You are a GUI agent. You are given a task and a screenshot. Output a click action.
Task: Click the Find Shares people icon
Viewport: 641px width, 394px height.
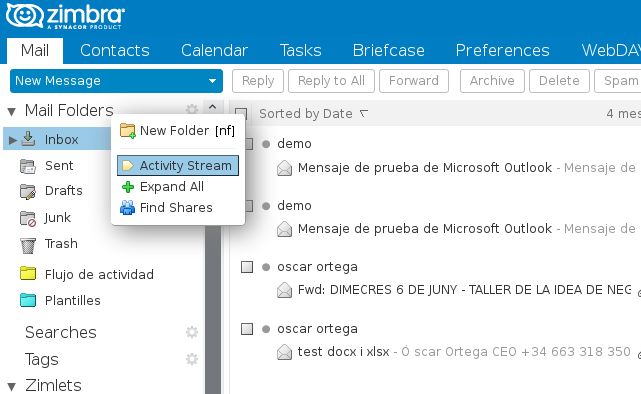click(128, 207)
